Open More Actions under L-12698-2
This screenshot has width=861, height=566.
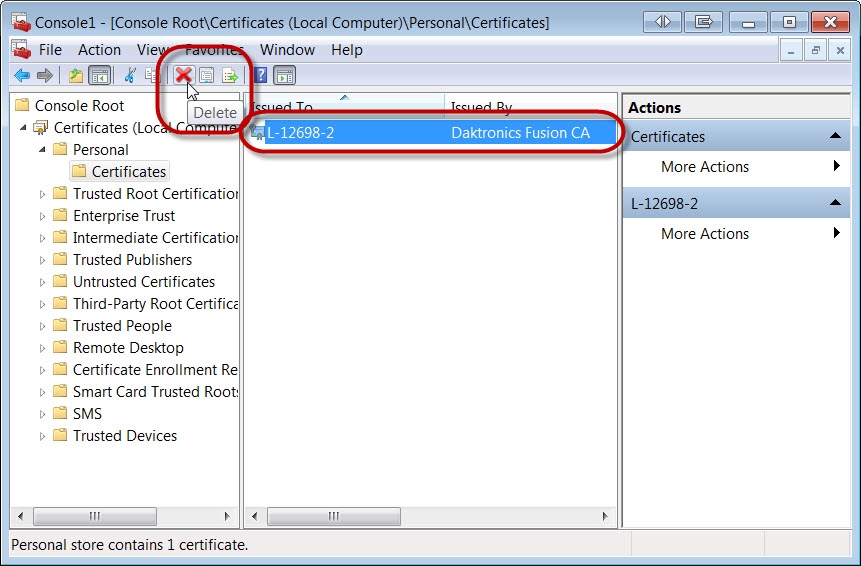pos(704,234)
